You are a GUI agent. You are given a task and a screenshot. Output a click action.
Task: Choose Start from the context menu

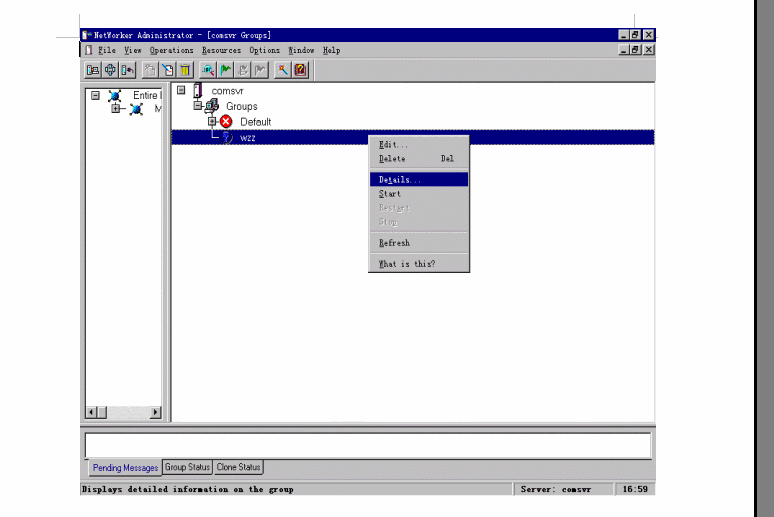point(390,194)
